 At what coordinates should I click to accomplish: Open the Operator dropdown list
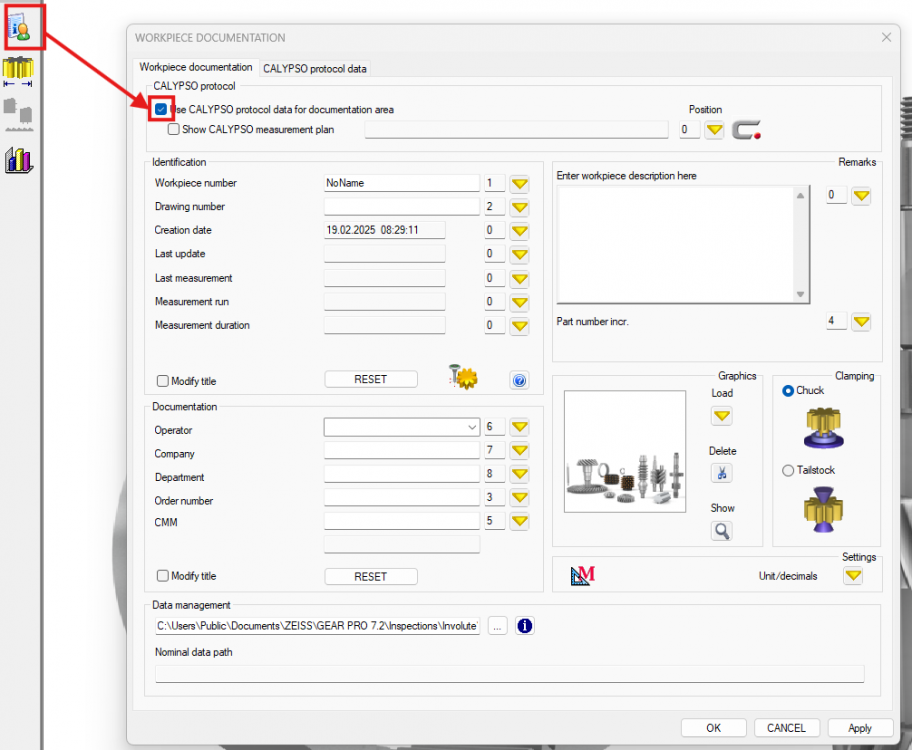pyautogui.click(x=472, y=428)
